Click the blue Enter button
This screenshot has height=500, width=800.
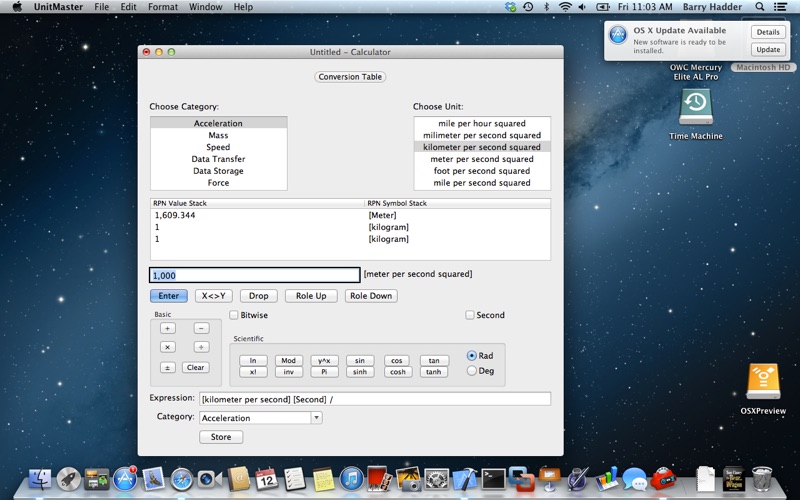pos(169,296)
